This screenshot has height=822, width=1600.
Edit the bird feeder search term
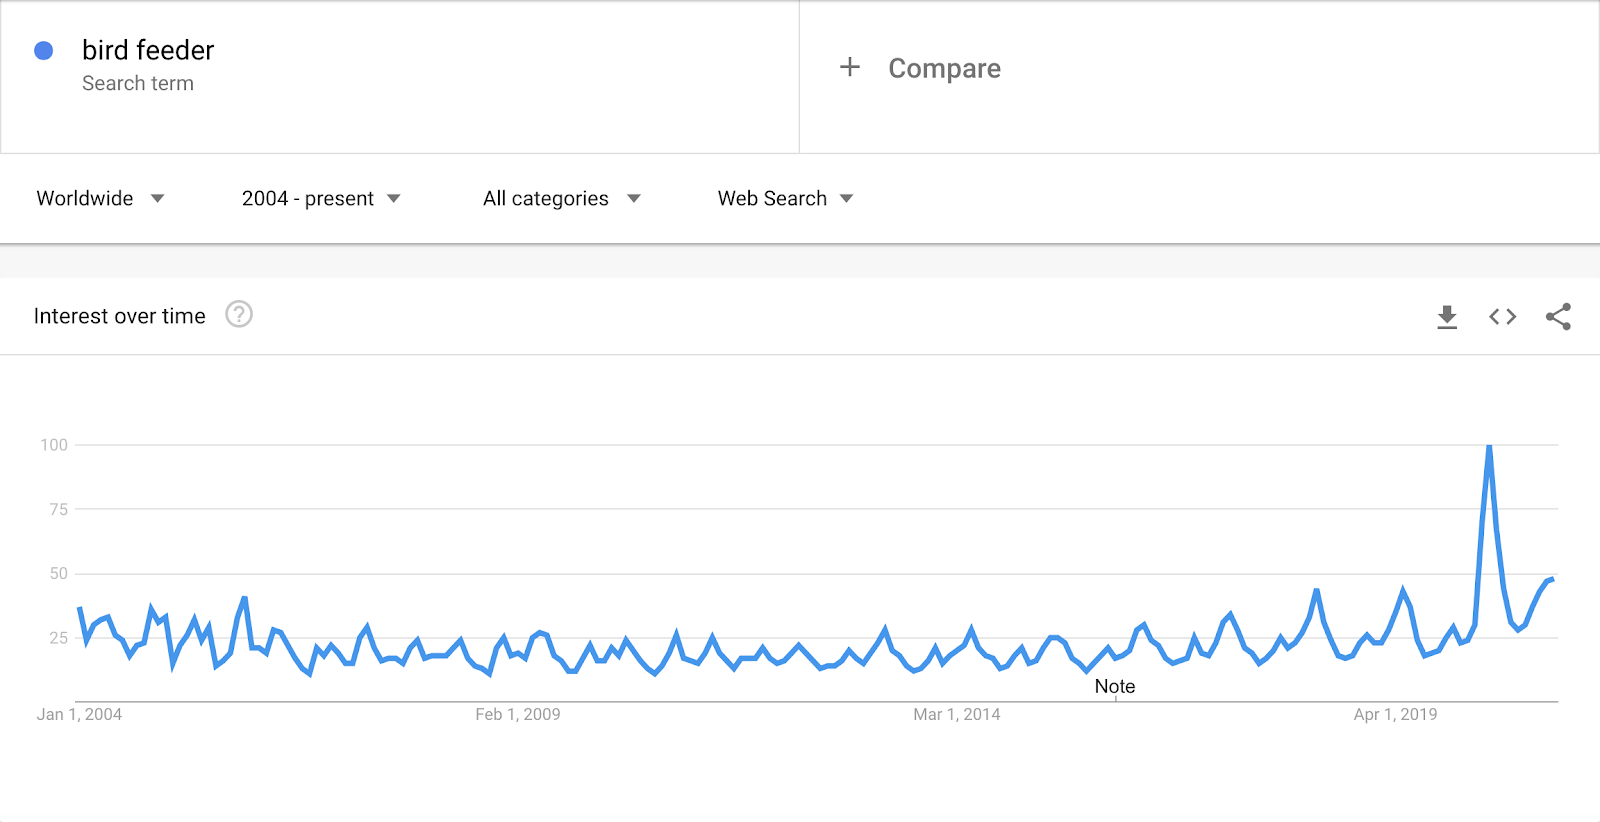(x=148, y=50)
